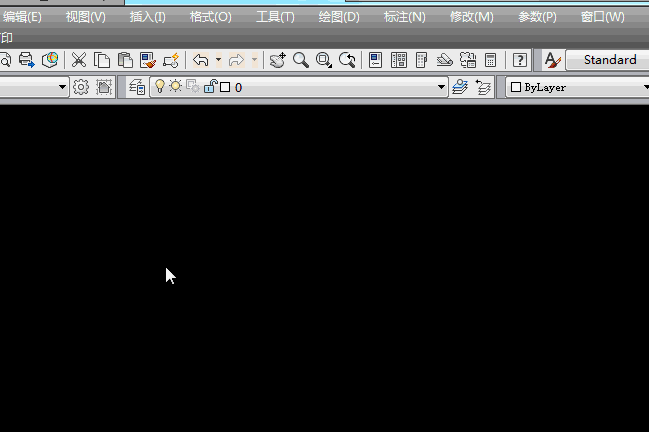
Task: Click the Standard text style box
Action: tap(608, 60)
